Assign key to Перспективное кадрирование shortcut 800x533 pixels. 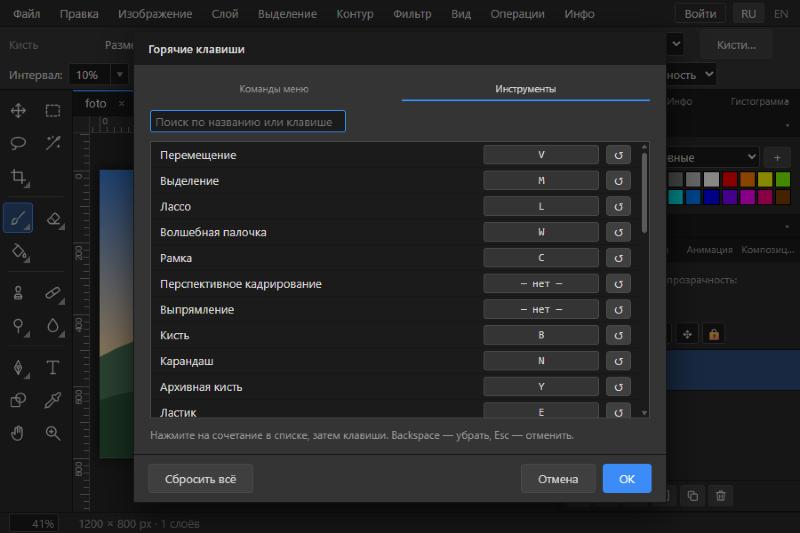click(x=541, y=284)
